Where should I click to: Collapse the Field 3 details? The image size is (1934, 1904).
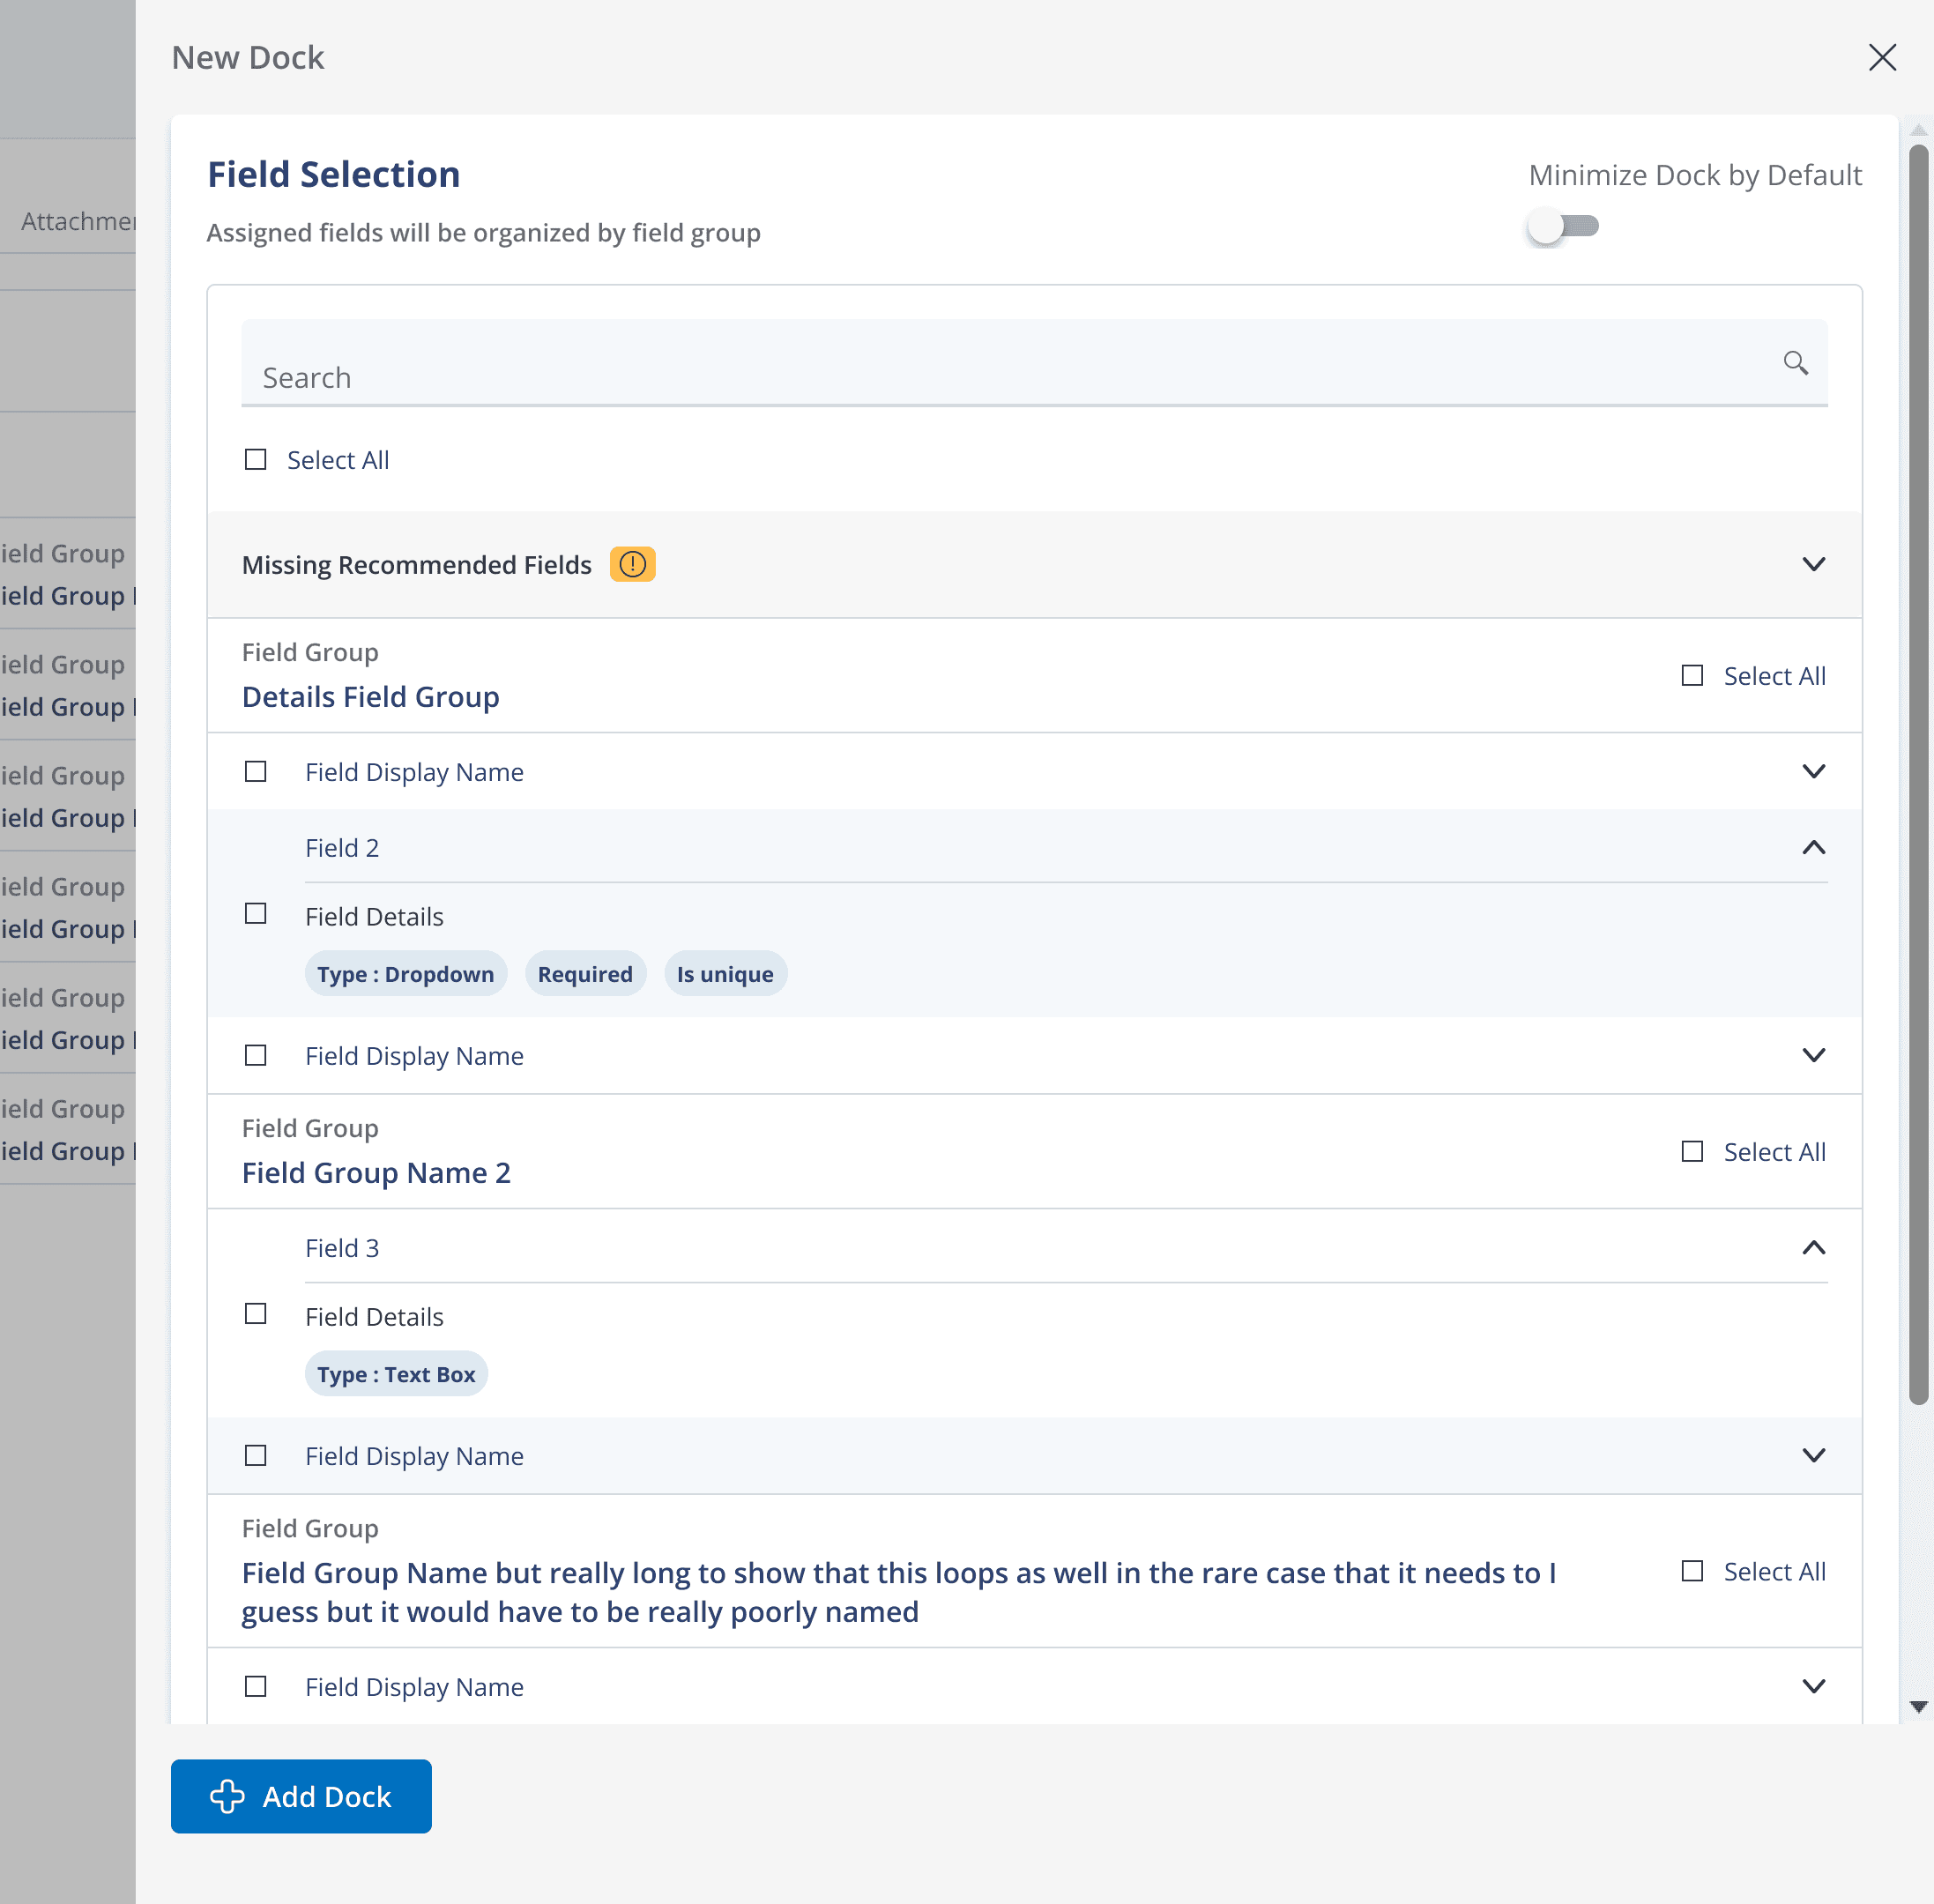click(1813, 1248)
